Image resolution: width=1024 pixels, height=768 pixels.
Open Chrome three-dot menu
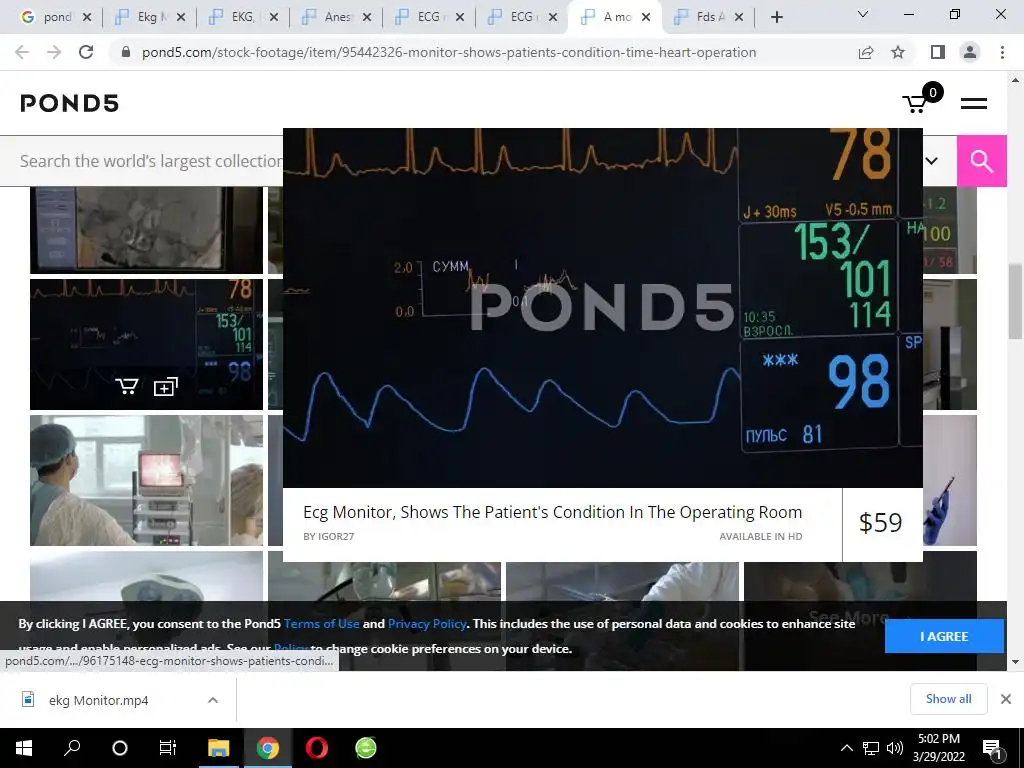(x=1002, y=52)
